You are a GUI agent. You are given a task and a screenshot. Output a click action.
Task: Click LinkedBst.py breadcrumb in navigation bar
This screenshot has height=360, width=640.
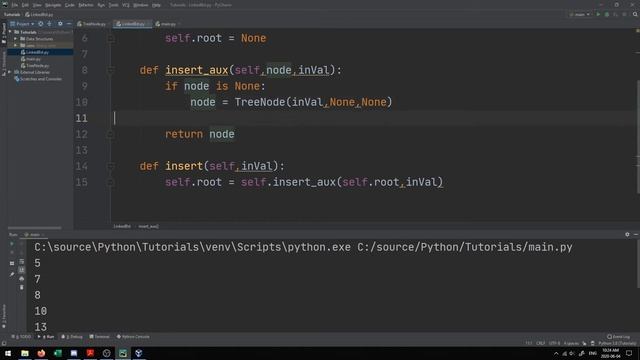[x=39, y=15]
